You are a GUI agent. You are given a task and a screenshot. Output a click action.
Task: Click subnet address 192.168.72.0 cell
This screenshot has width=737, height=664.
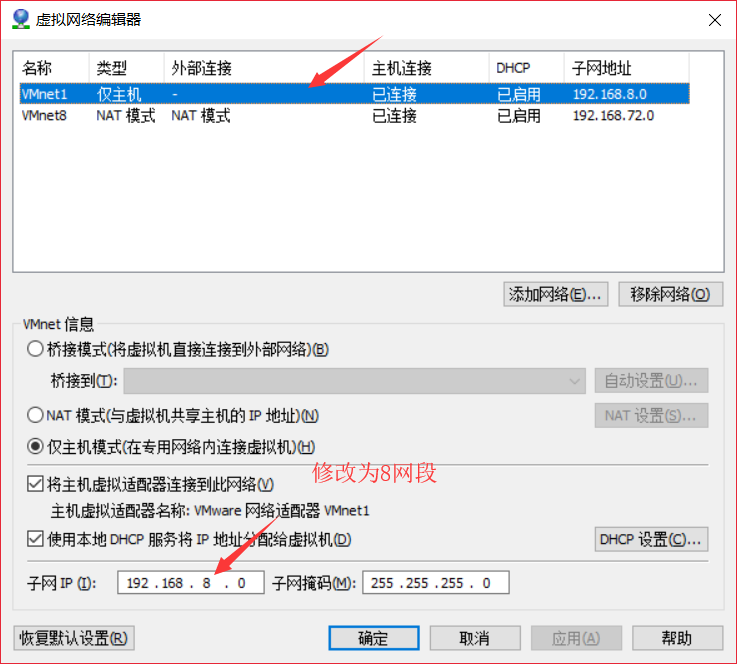pos(613,116)
